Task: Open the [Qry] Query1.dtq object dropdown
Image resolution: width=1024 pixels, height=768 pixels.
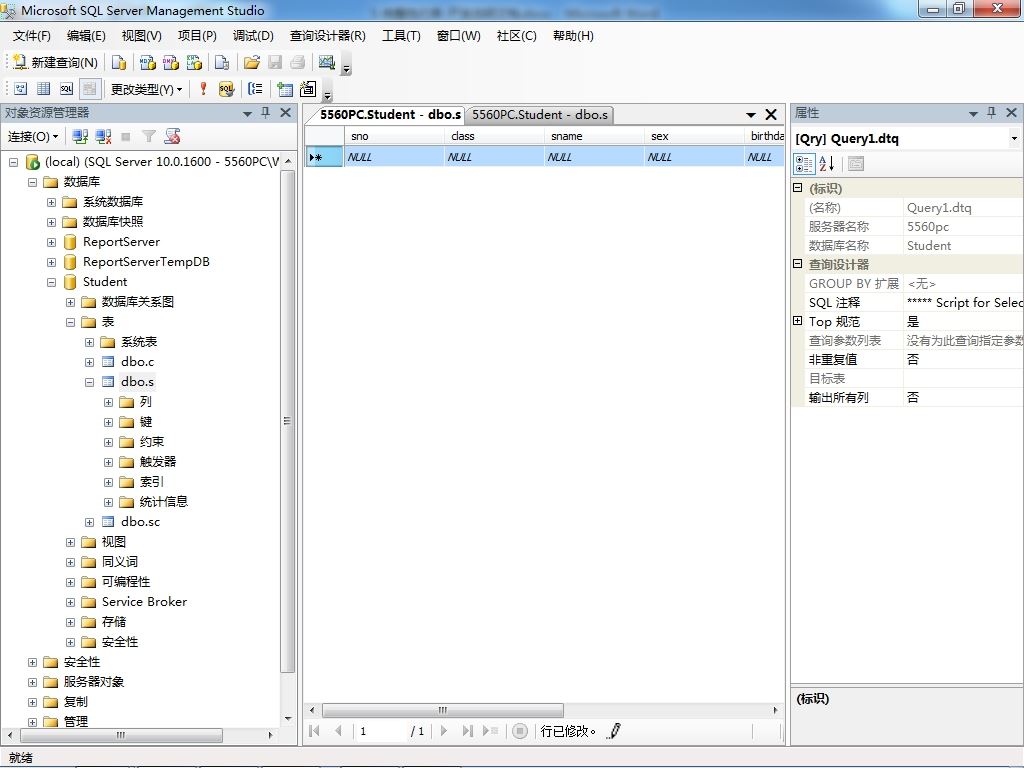Action: click(1014, 138)
